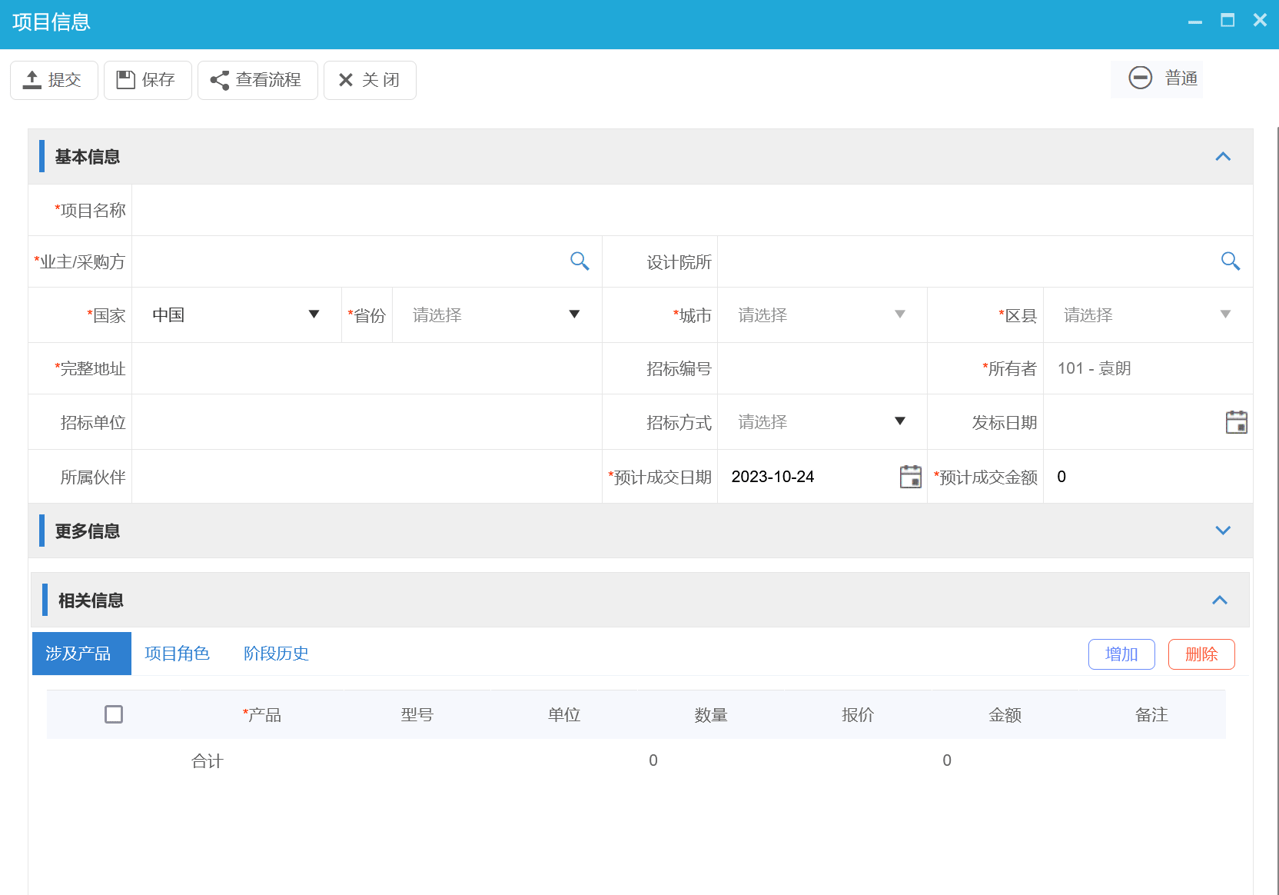This screenshot has height=895, width=1279.
Task: Collapse the 基本信息 section
Action: coord(1222,156)
